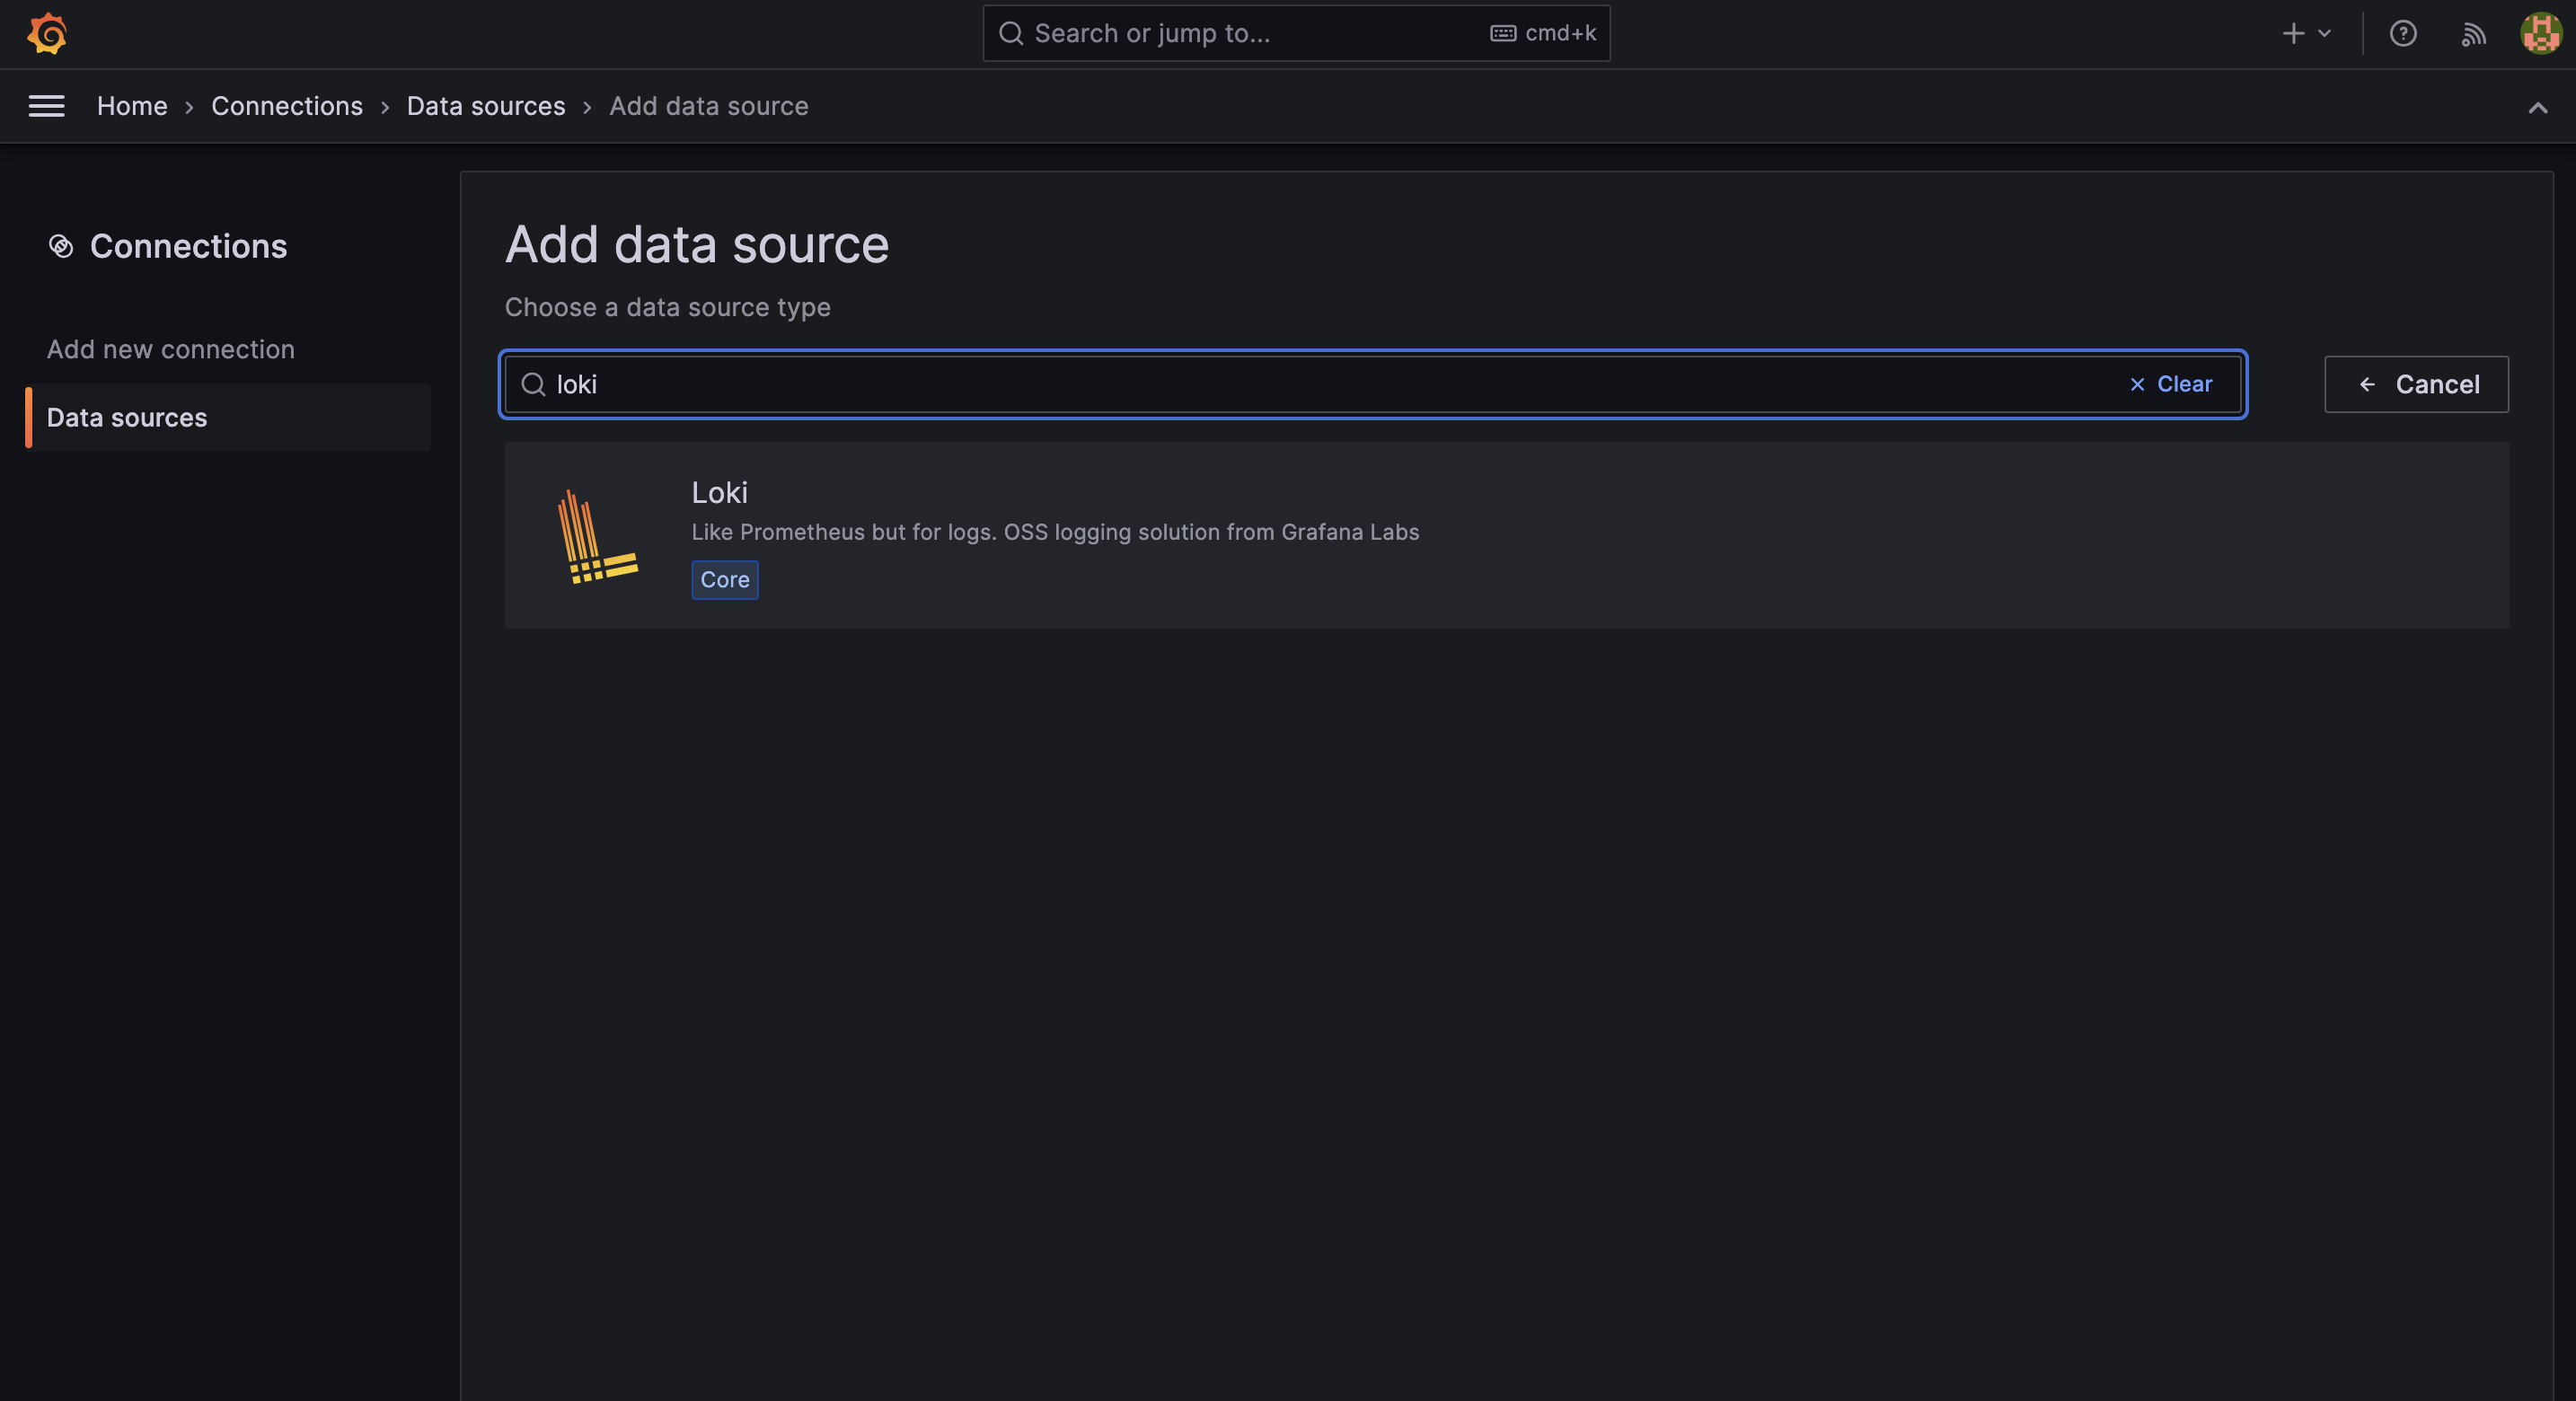The height and width of the screenshot is (1401, 2576).
Task: Click the Connections breadcrumb link
Action: point(287,105)
